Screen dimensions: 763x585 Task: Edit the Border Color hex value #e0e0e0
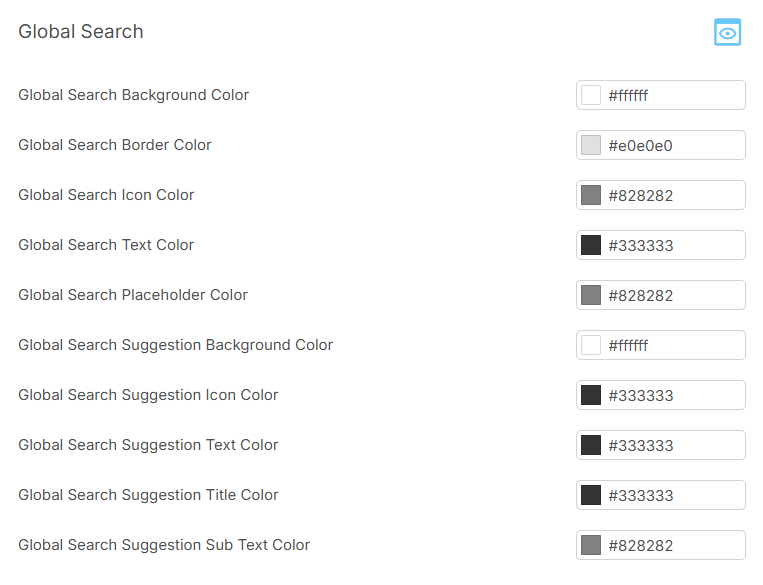point(672,145)
